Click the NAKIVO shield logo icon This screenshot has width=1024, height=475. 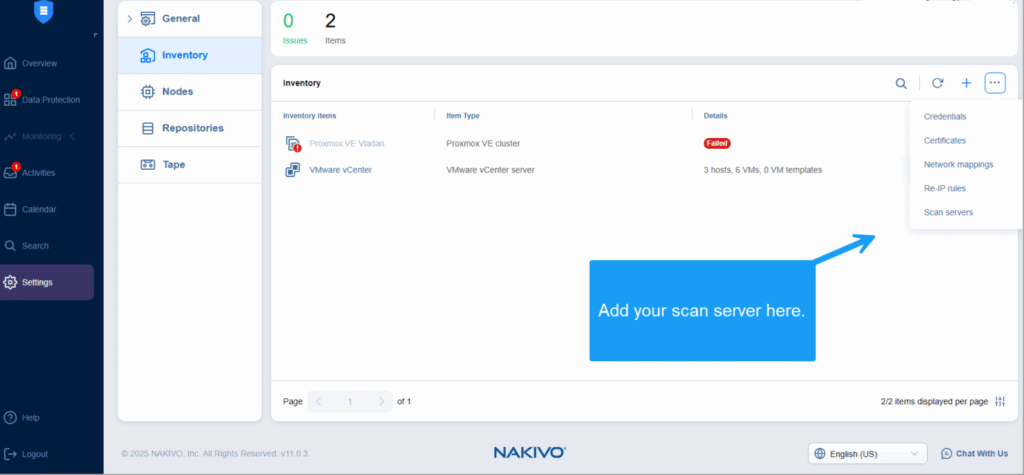tap(43, 11)
